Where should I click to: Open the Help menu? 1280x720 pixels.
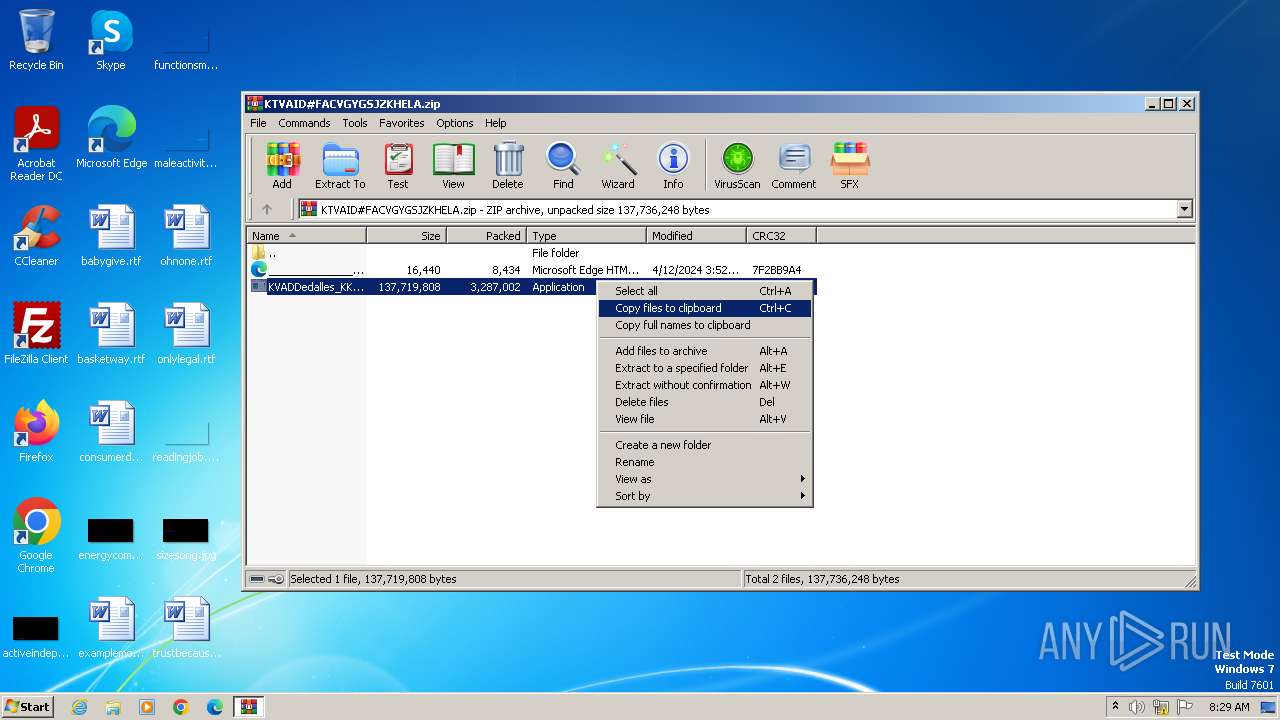[496, 123]
